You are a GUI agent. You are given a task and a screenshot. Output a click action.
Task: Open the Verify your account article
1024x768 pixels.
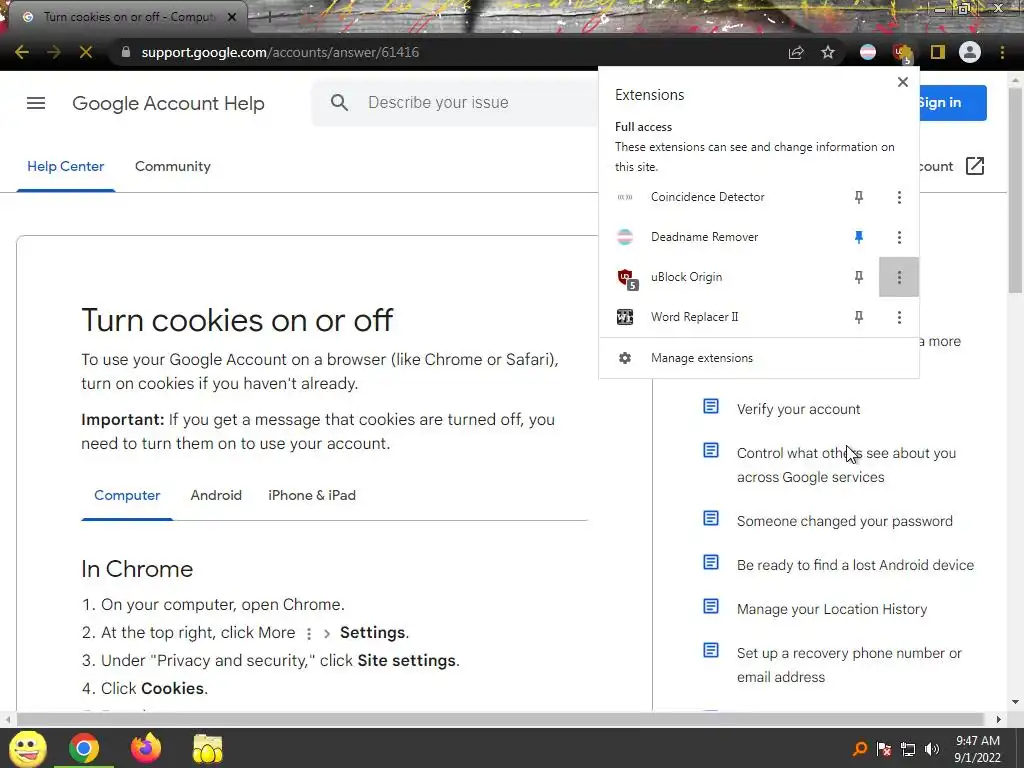click(798, 409)
